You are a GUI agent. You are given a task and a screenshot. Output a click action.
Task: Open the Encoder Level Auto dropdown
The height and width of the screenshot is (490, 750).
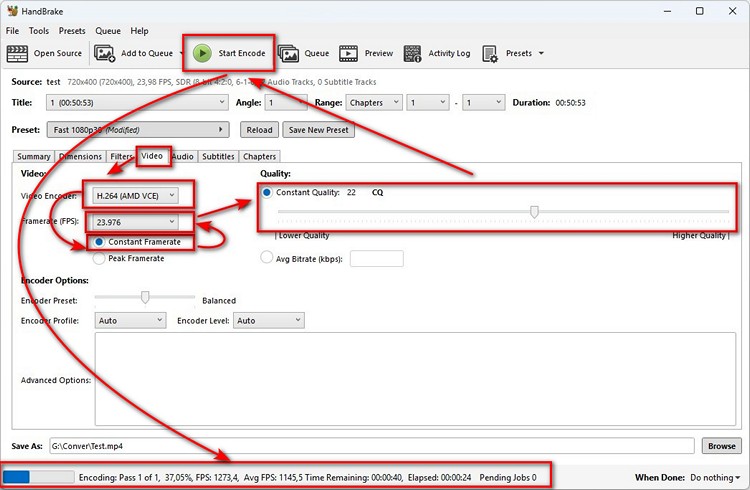coord(268,321)
